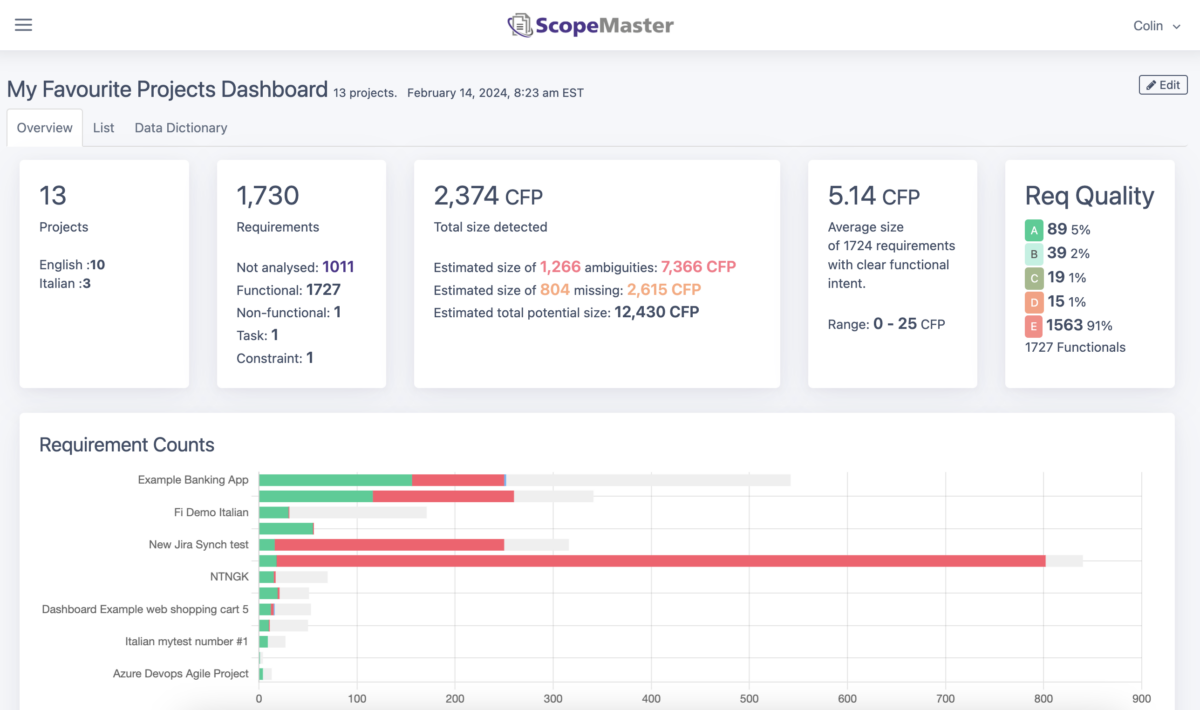Viewport: 1200px width, 710px height.
Task: Click the orange "D" grade color swatch
Action: (x=1033, y=302)
